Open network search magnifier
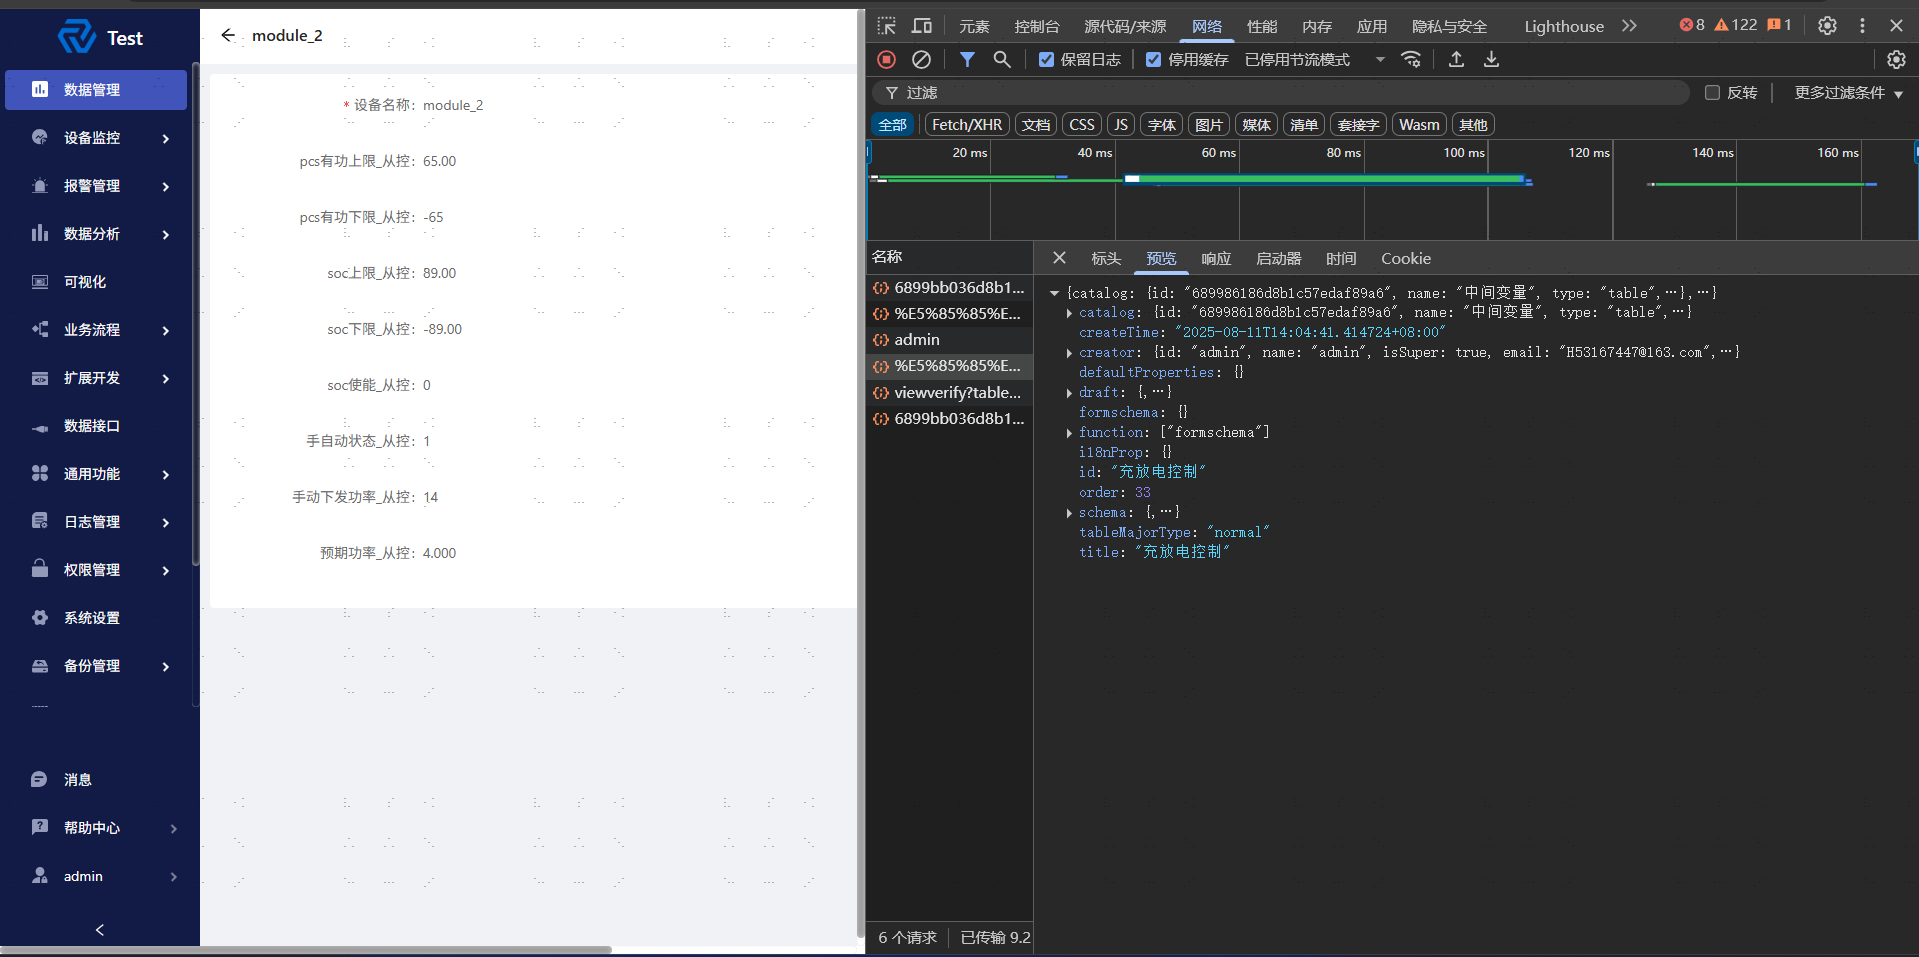Image resolution: width=1919 pixels, height=957 pixels. click(1002, 59)
